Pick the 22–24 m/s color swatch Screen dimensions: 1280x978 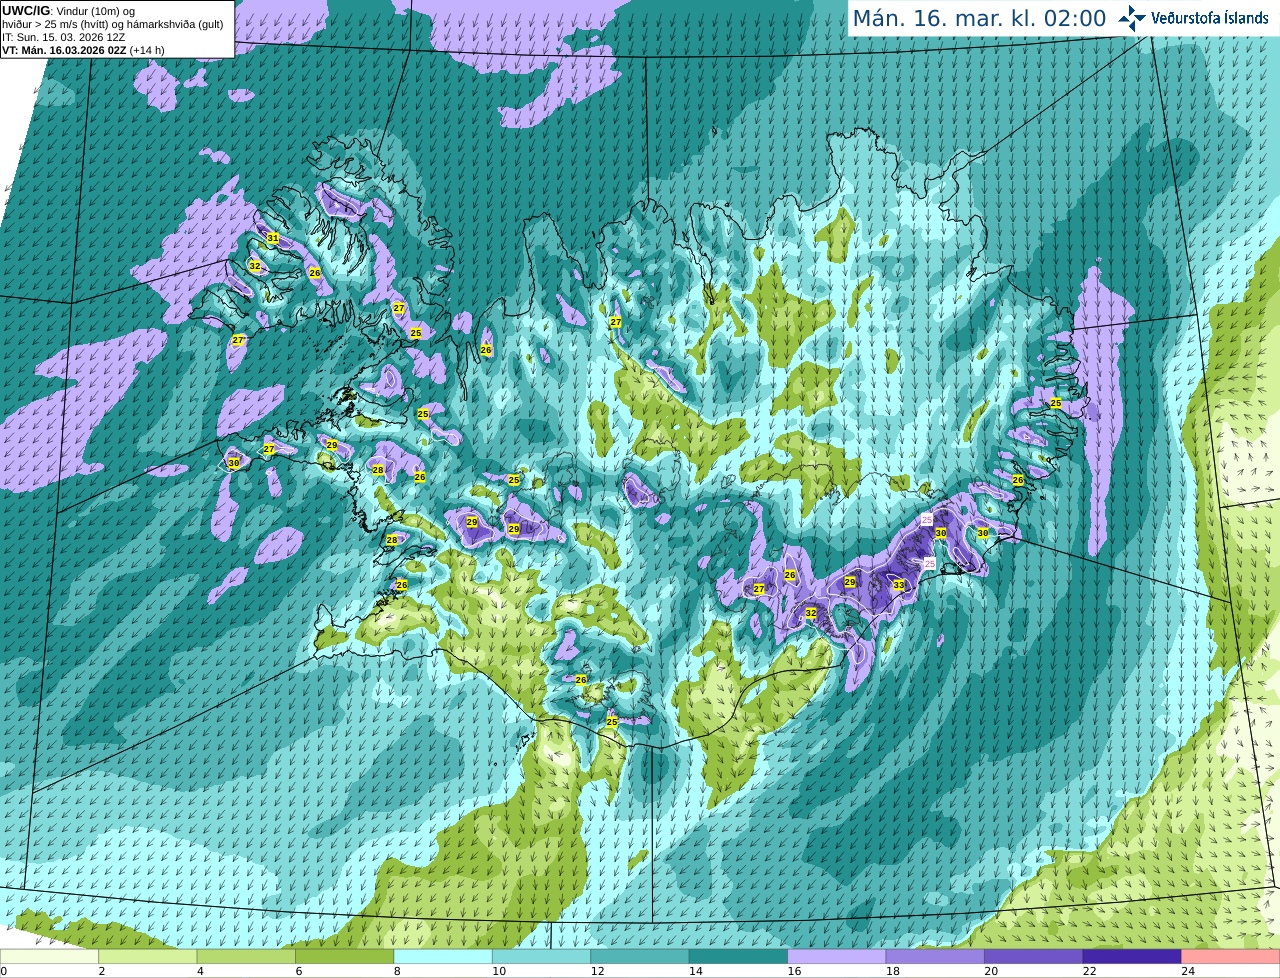(x=1132, y=956)
